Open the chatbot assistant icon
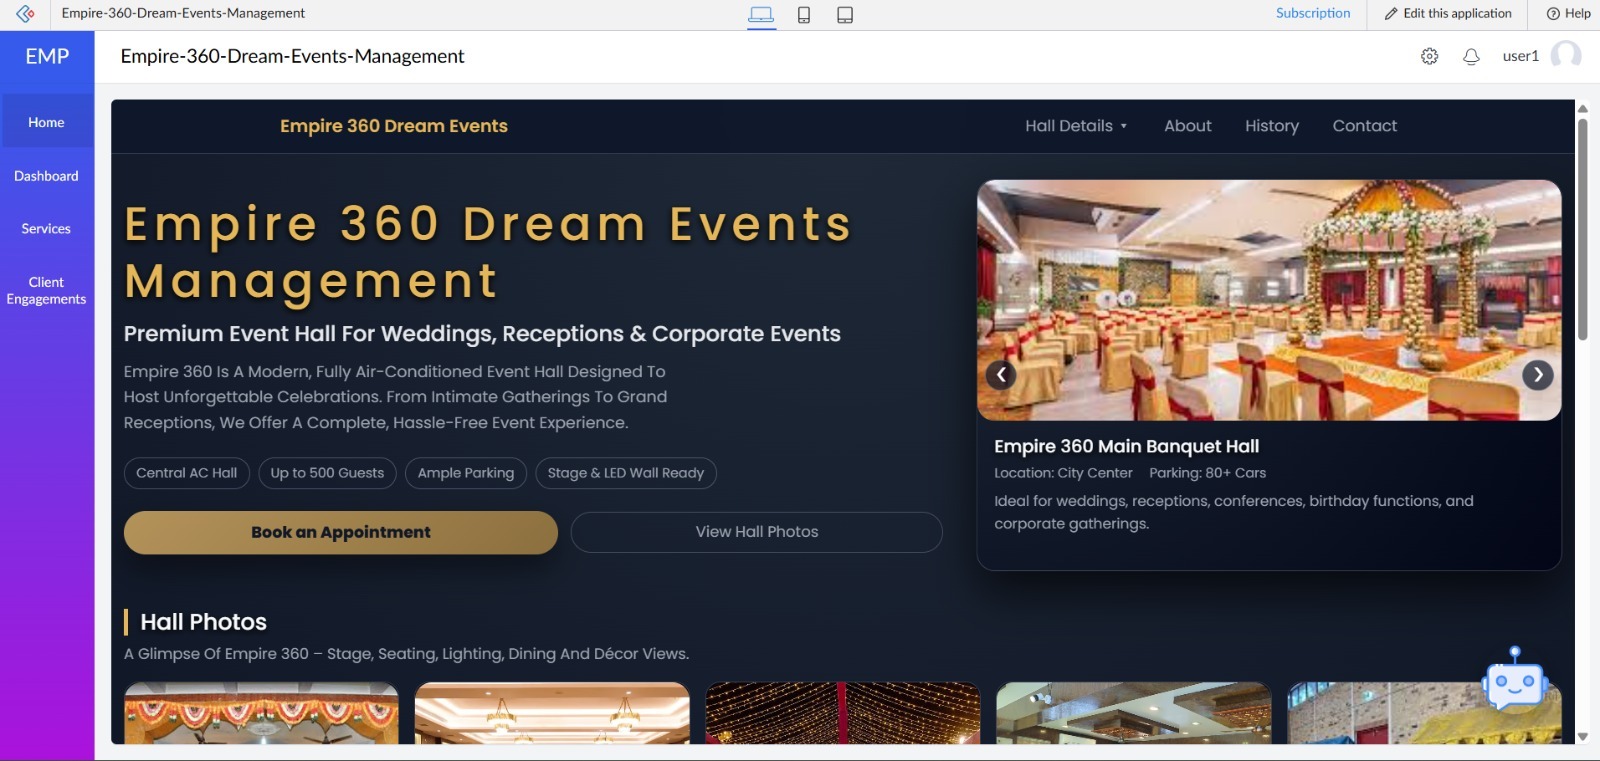Image resolution: width=1600 pixels, height=761 pixels. pyautogui.click(x=1515, y=681)
